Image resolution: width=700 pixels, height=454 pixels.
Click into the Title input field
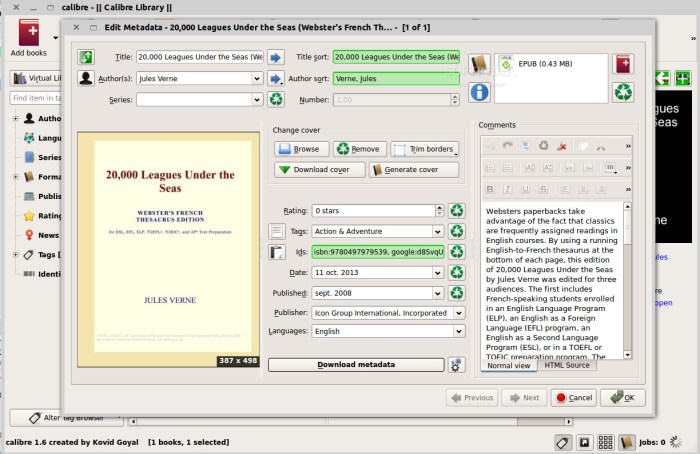tap(200, 57)
